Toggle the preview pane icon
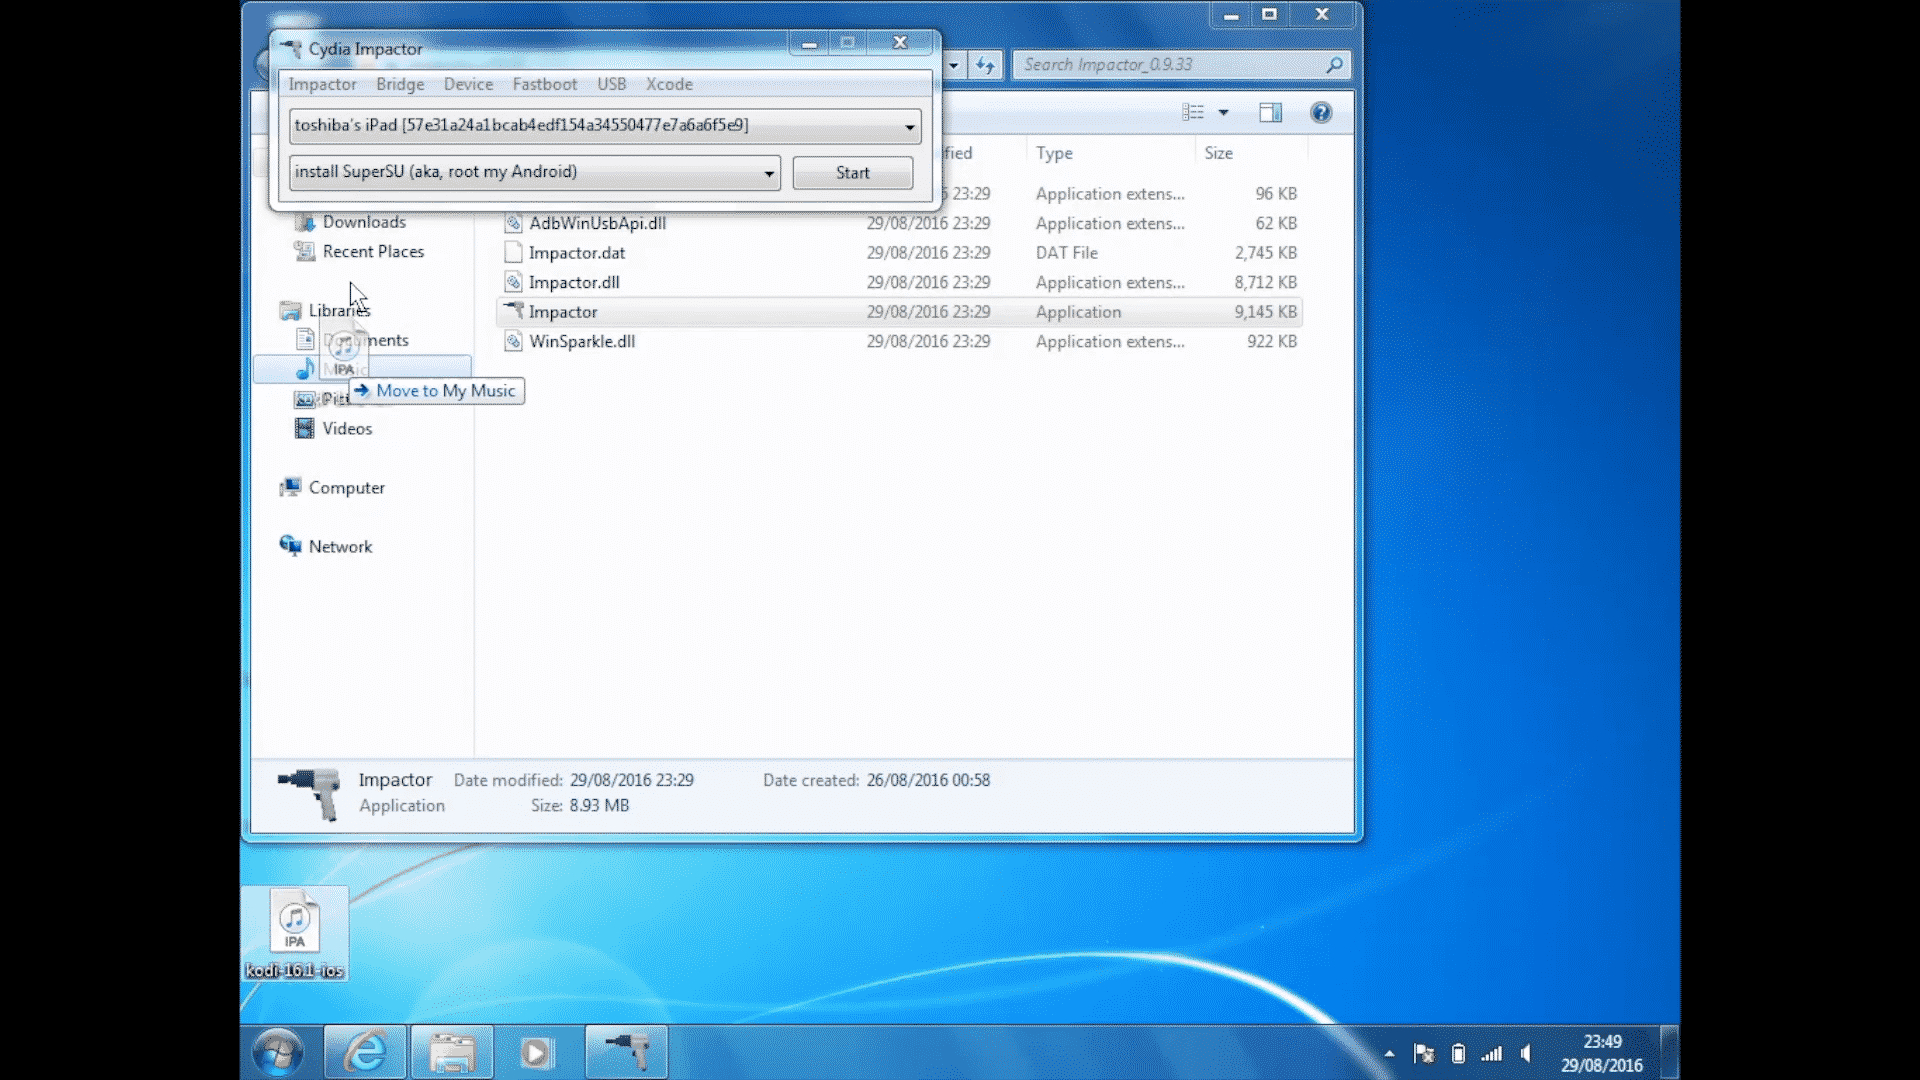 pyautogui.click(x=1270, y=112)
